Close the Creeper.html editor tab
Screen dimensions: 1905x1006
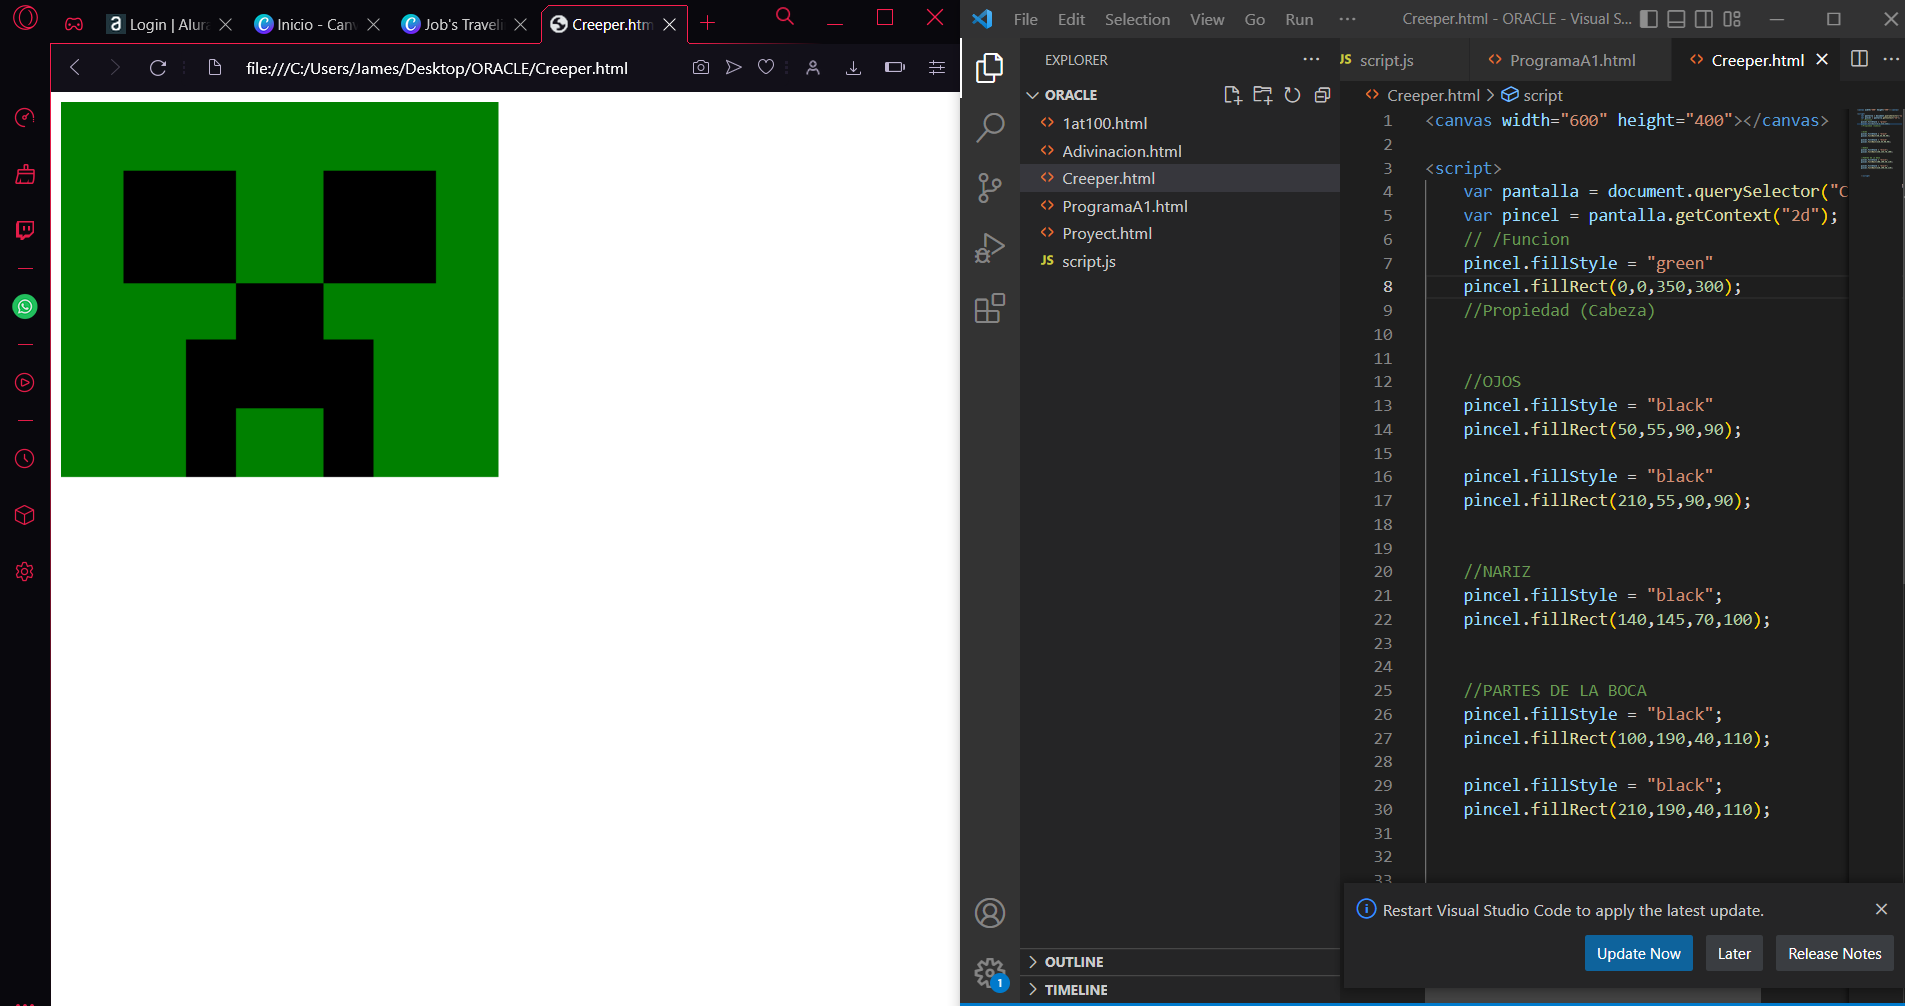coord(1822,60)
